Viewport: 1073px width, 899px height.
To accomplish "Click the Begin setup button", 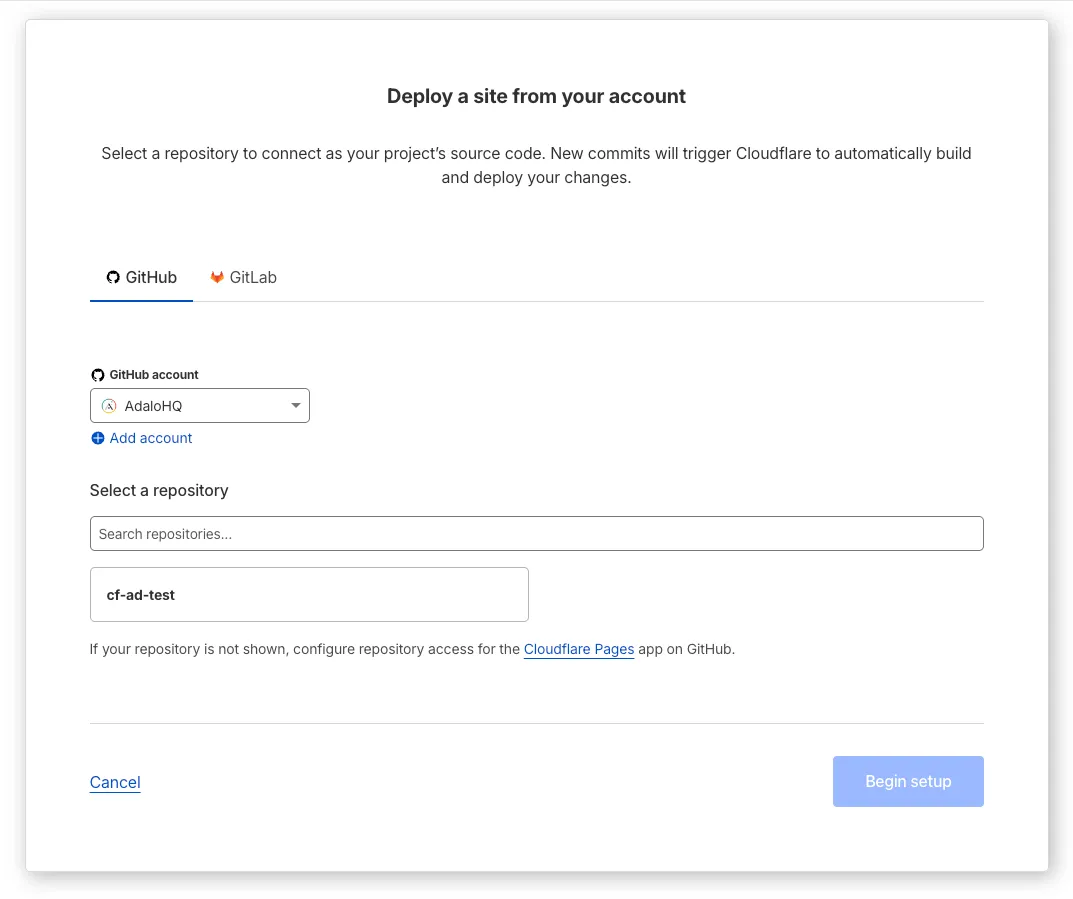I will pos(908,781).
